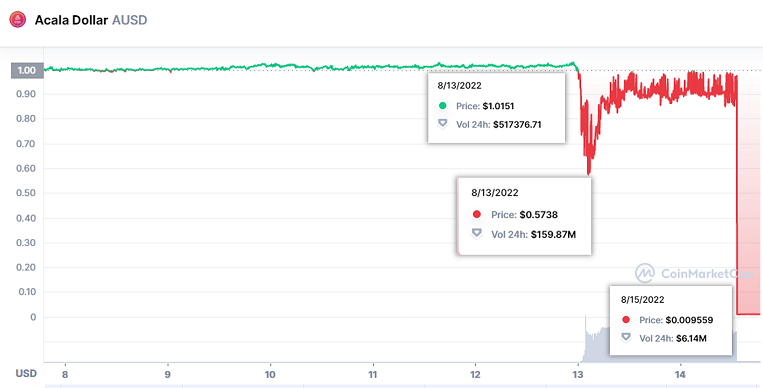Click the AUSD ticker symbol label
Viewport: 763px width, 388px height.
tap(129, 20)
